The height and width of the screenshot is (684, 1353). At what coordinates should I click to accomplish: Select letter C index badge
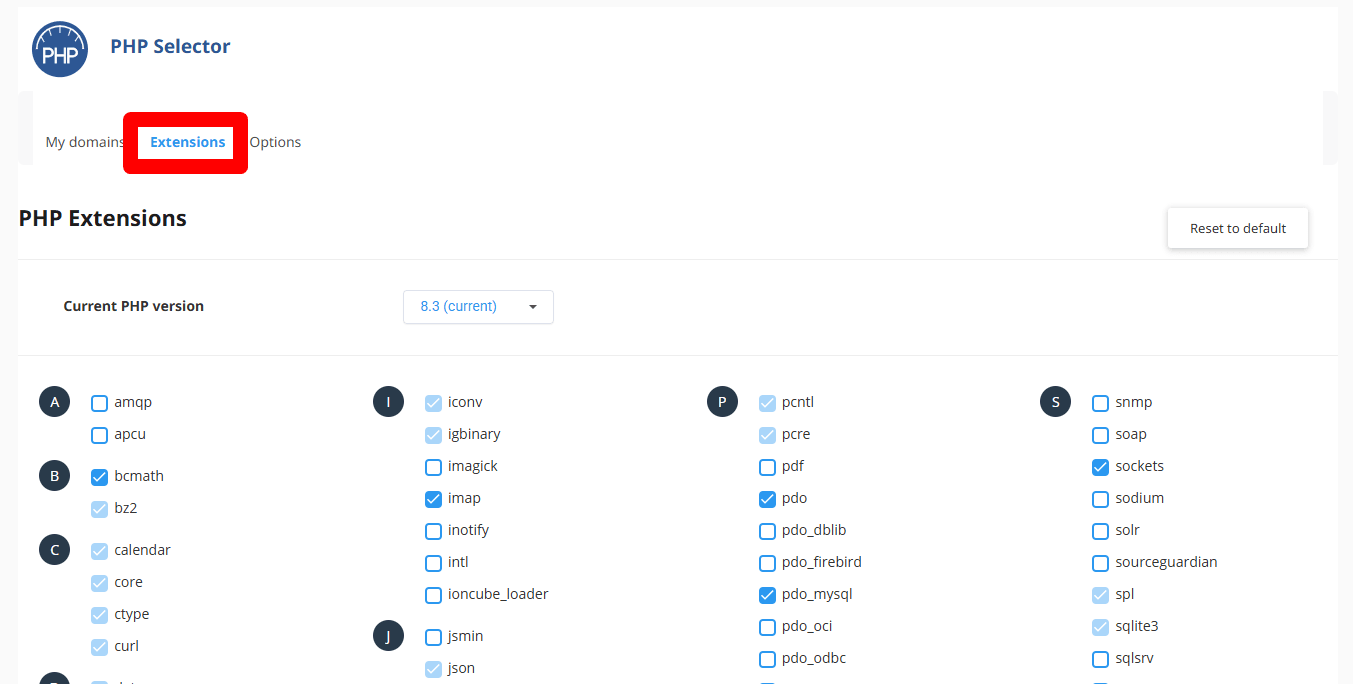pyautogui.click(x=55, y=550)
